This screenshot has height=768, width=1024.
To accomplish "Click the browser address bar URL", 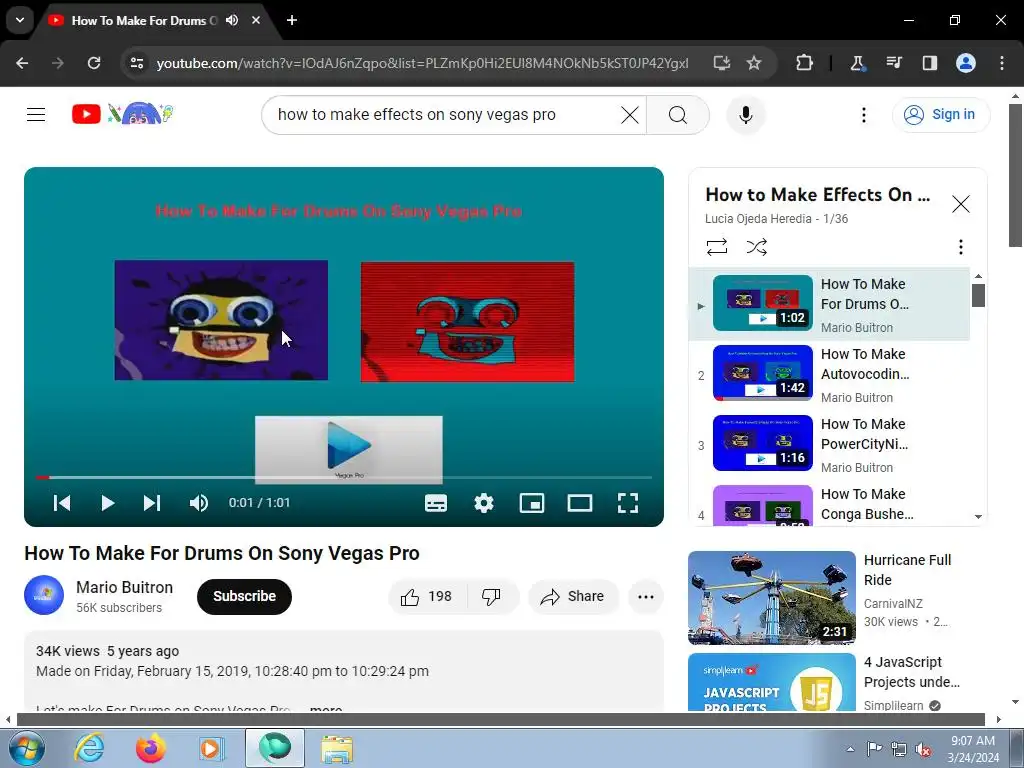I will click(x=422, y=63).
